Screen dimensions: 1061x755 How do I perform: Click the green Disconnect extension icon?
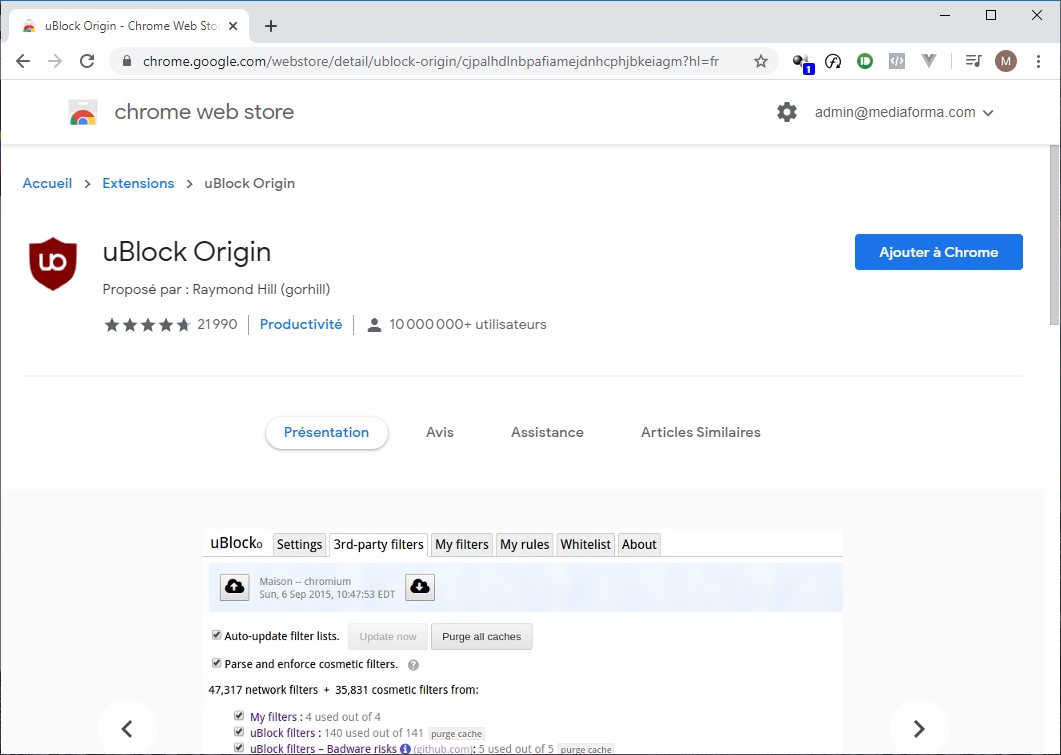tap(865, 61)
